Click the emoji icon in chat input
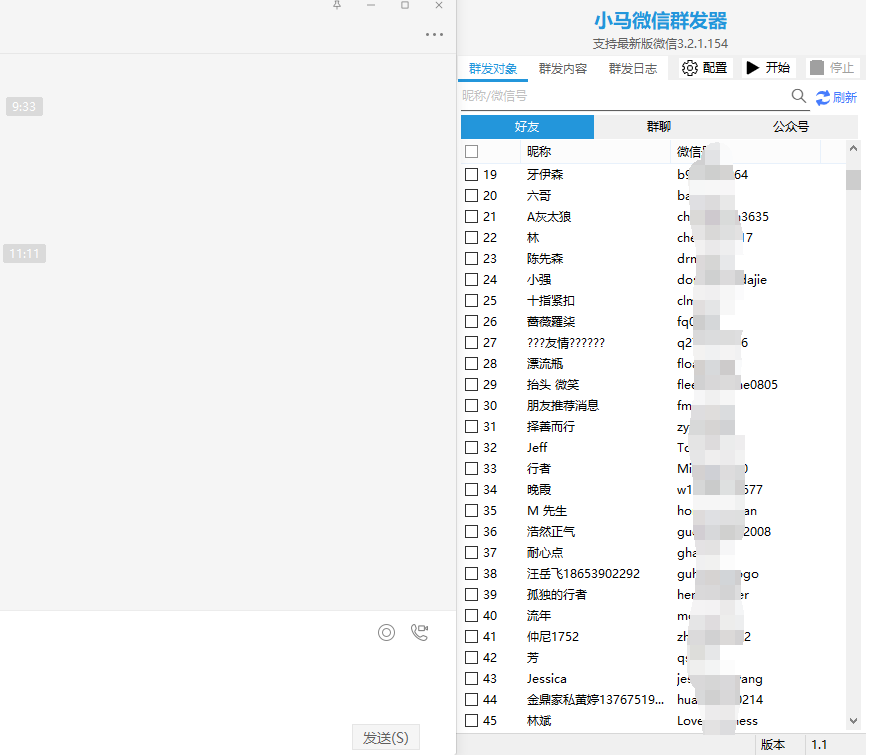 (386, 633)
